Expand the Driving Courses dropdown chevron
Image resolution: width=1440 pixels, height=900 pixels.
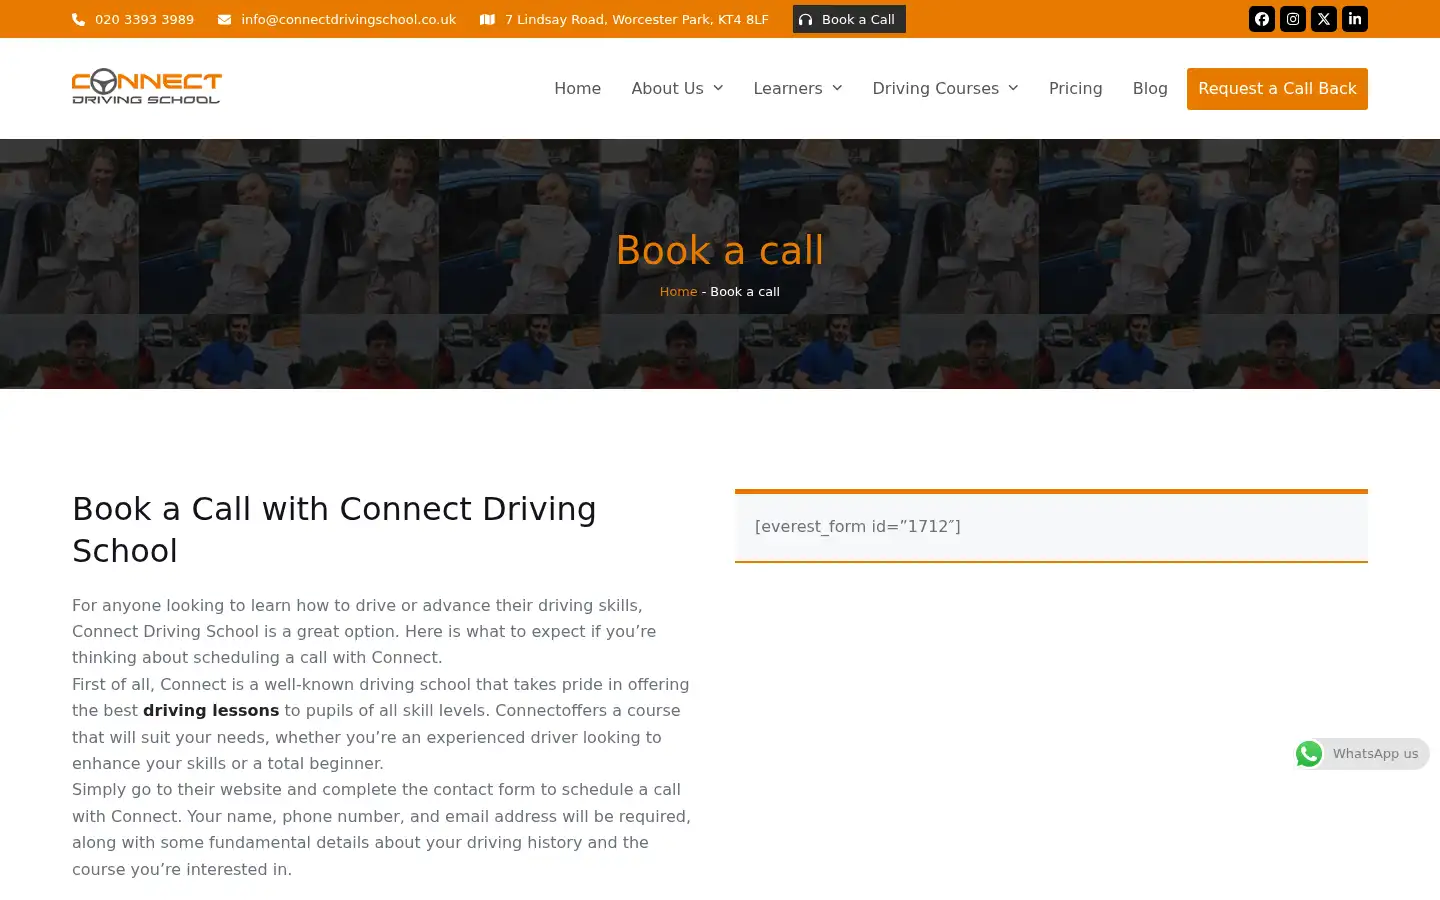pos(1013,88)
